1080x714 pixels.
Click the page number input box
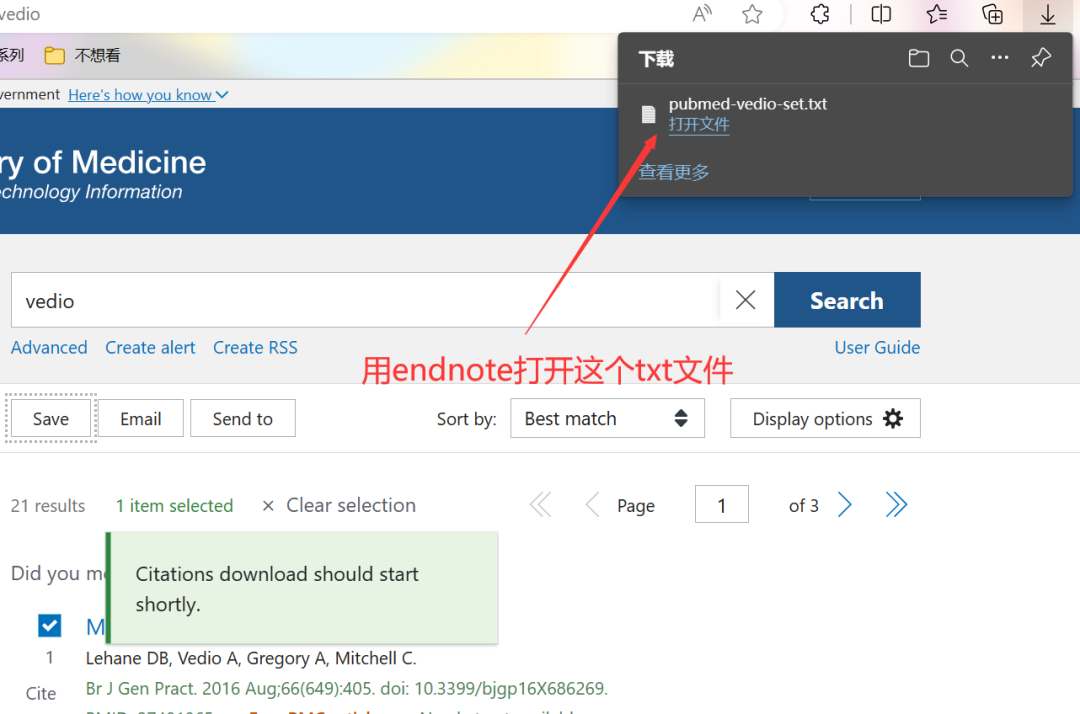[722, 505]
